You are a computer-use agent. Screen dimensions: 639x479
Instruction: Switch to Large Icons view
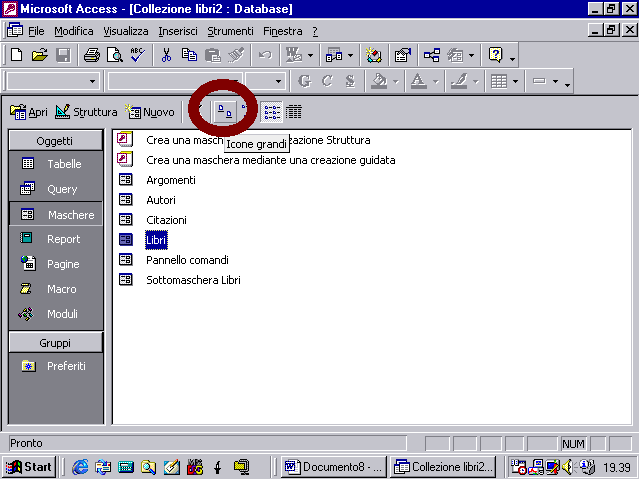(x=225, y=112)
